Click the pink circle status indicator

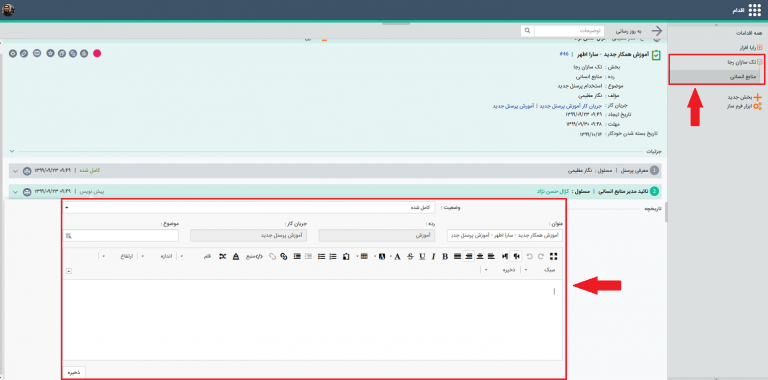[x=97, y=53]
